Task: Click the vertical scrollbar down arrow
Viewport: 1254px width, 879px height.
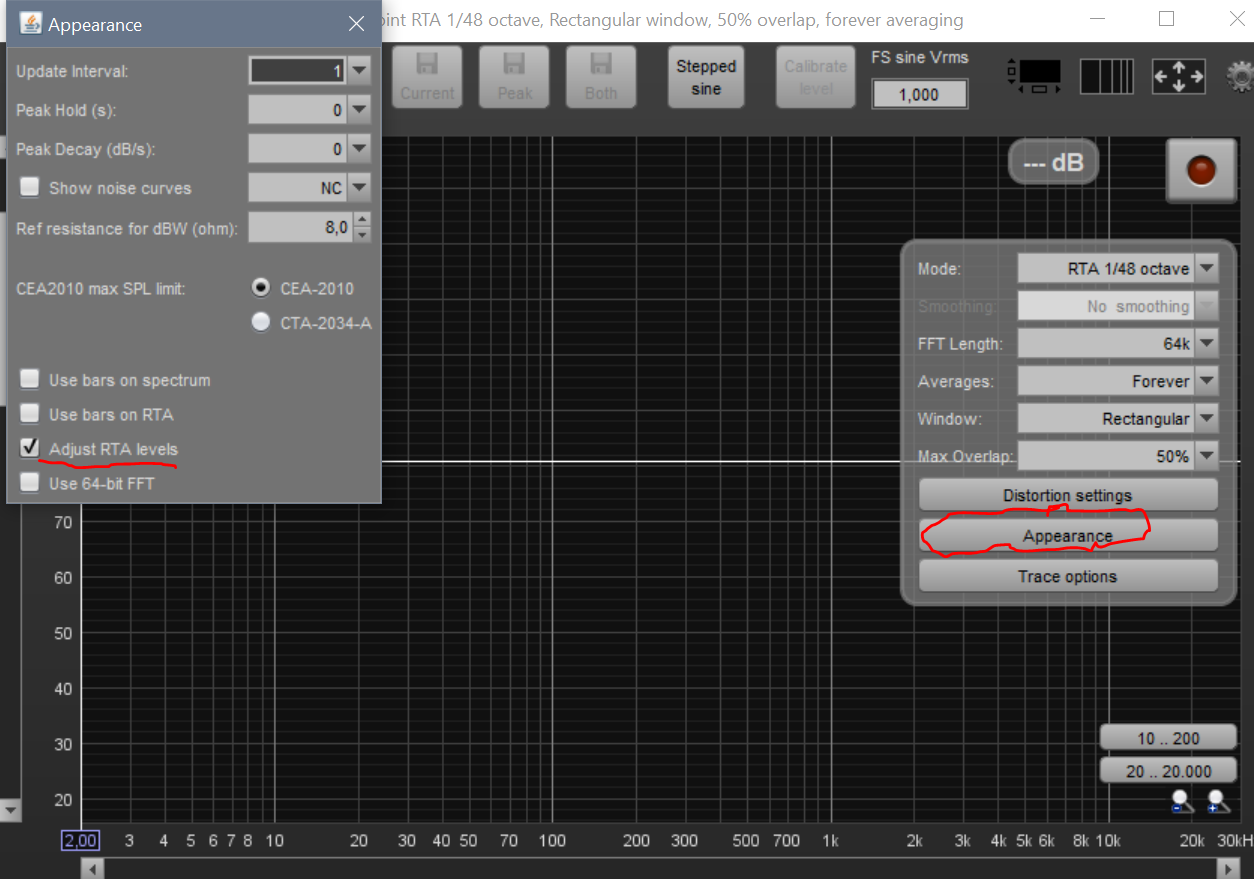Action: 10,810
